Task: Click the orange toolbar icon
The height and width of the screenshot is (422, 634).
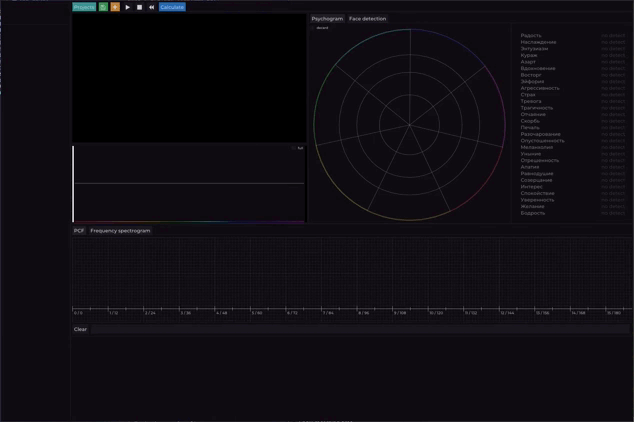Action: 115,7
